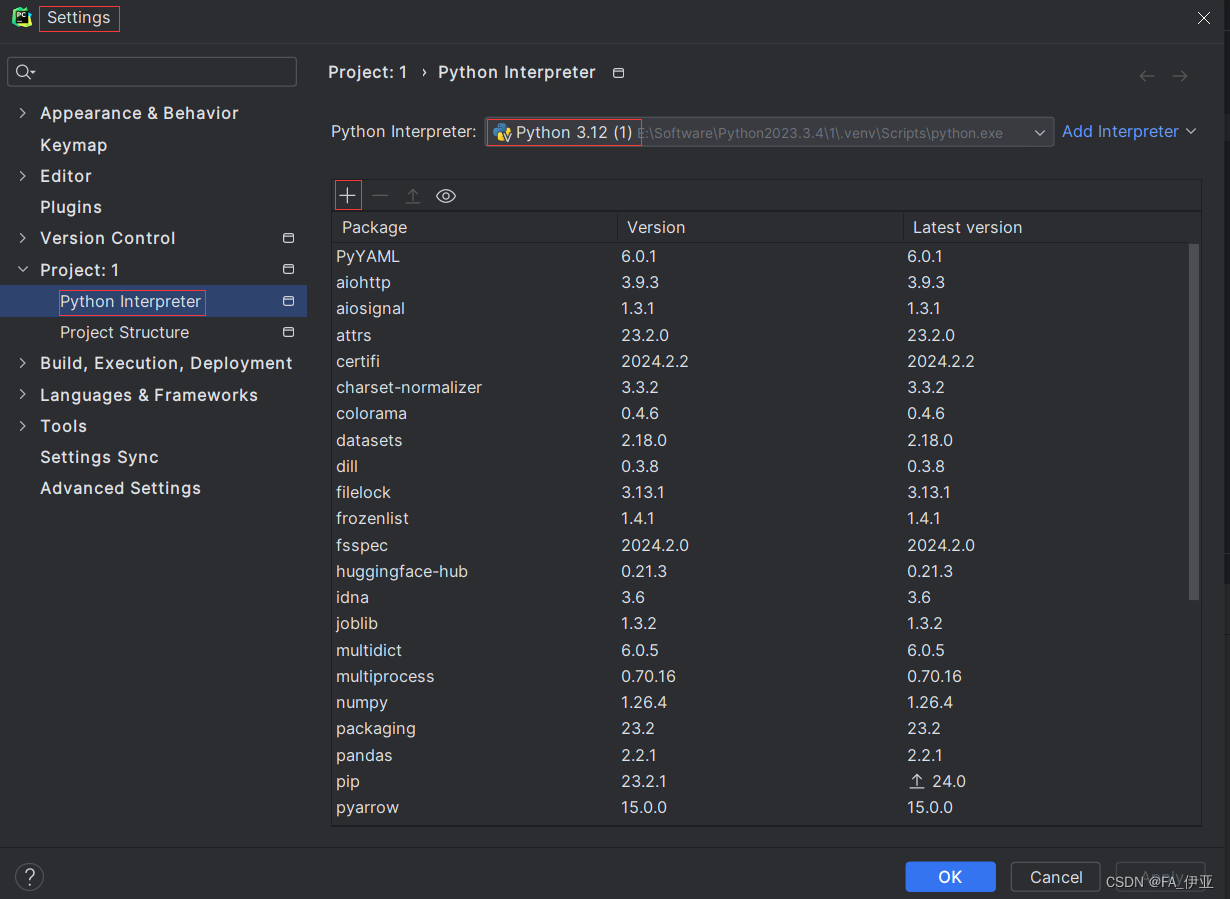Viewport: 1230px width, 899px height.
Task: Click the icon beside the Python Interpreter breadcrumb
Action: 618,73
